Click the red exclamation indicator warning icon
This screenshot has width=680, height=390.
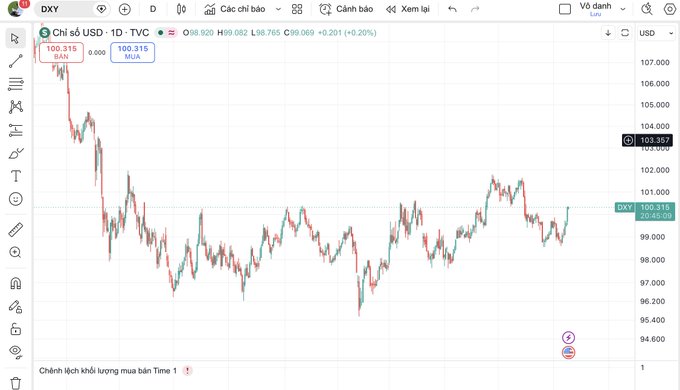(x=187, y=370)
